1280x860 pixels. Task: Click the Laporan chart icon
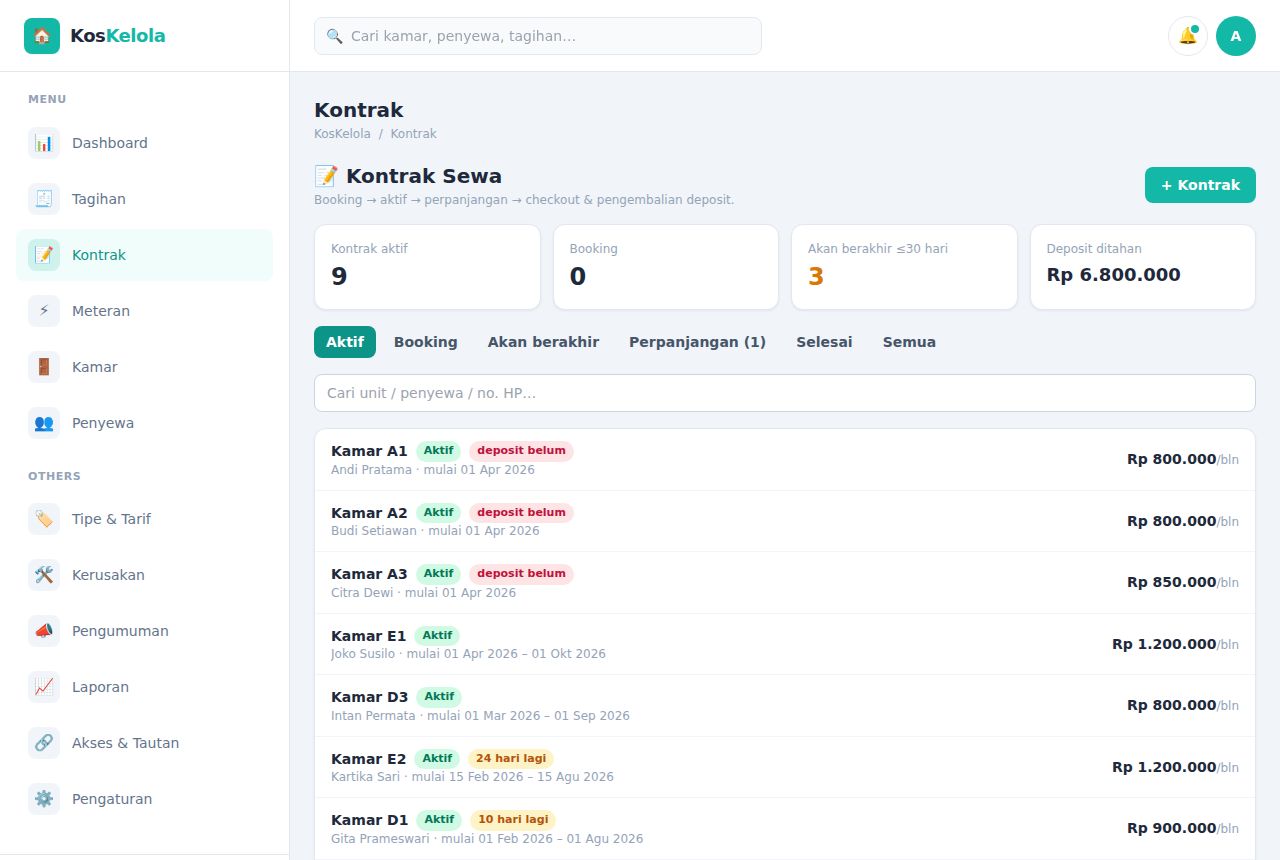44,687
